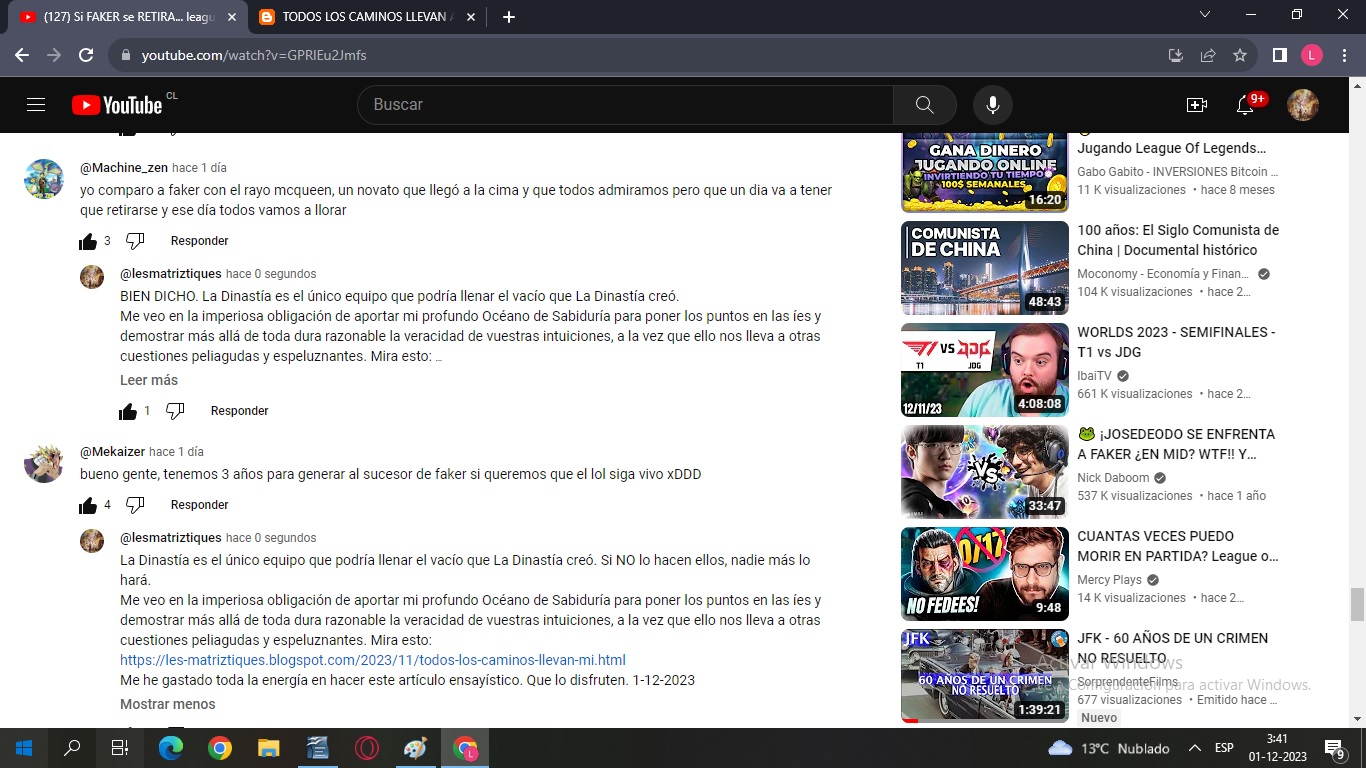
Task: Expand the reply with Leer más
Action: pos(149,380)
